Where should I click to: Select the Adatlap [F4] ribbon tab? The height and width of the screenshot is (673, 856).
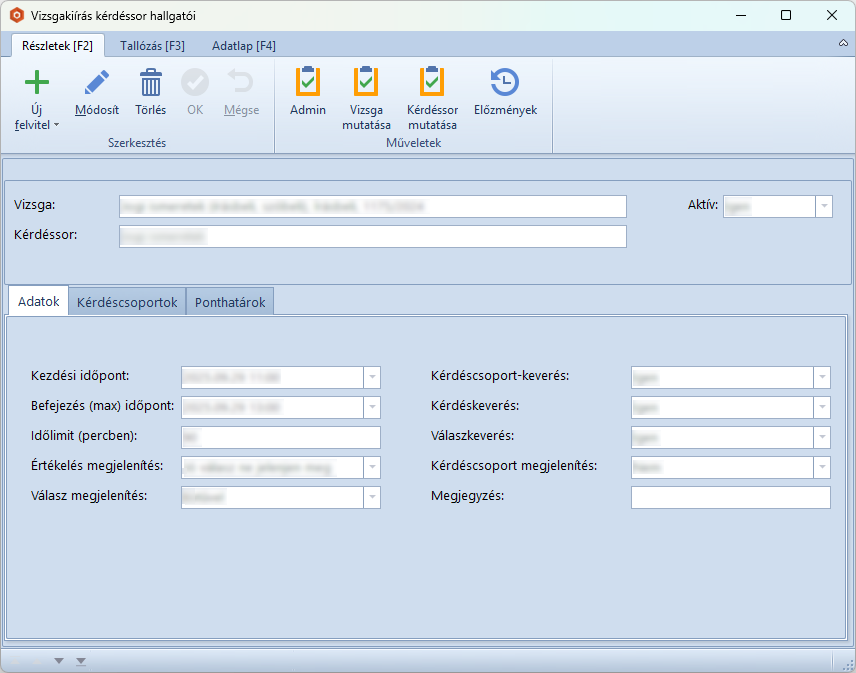244,45
